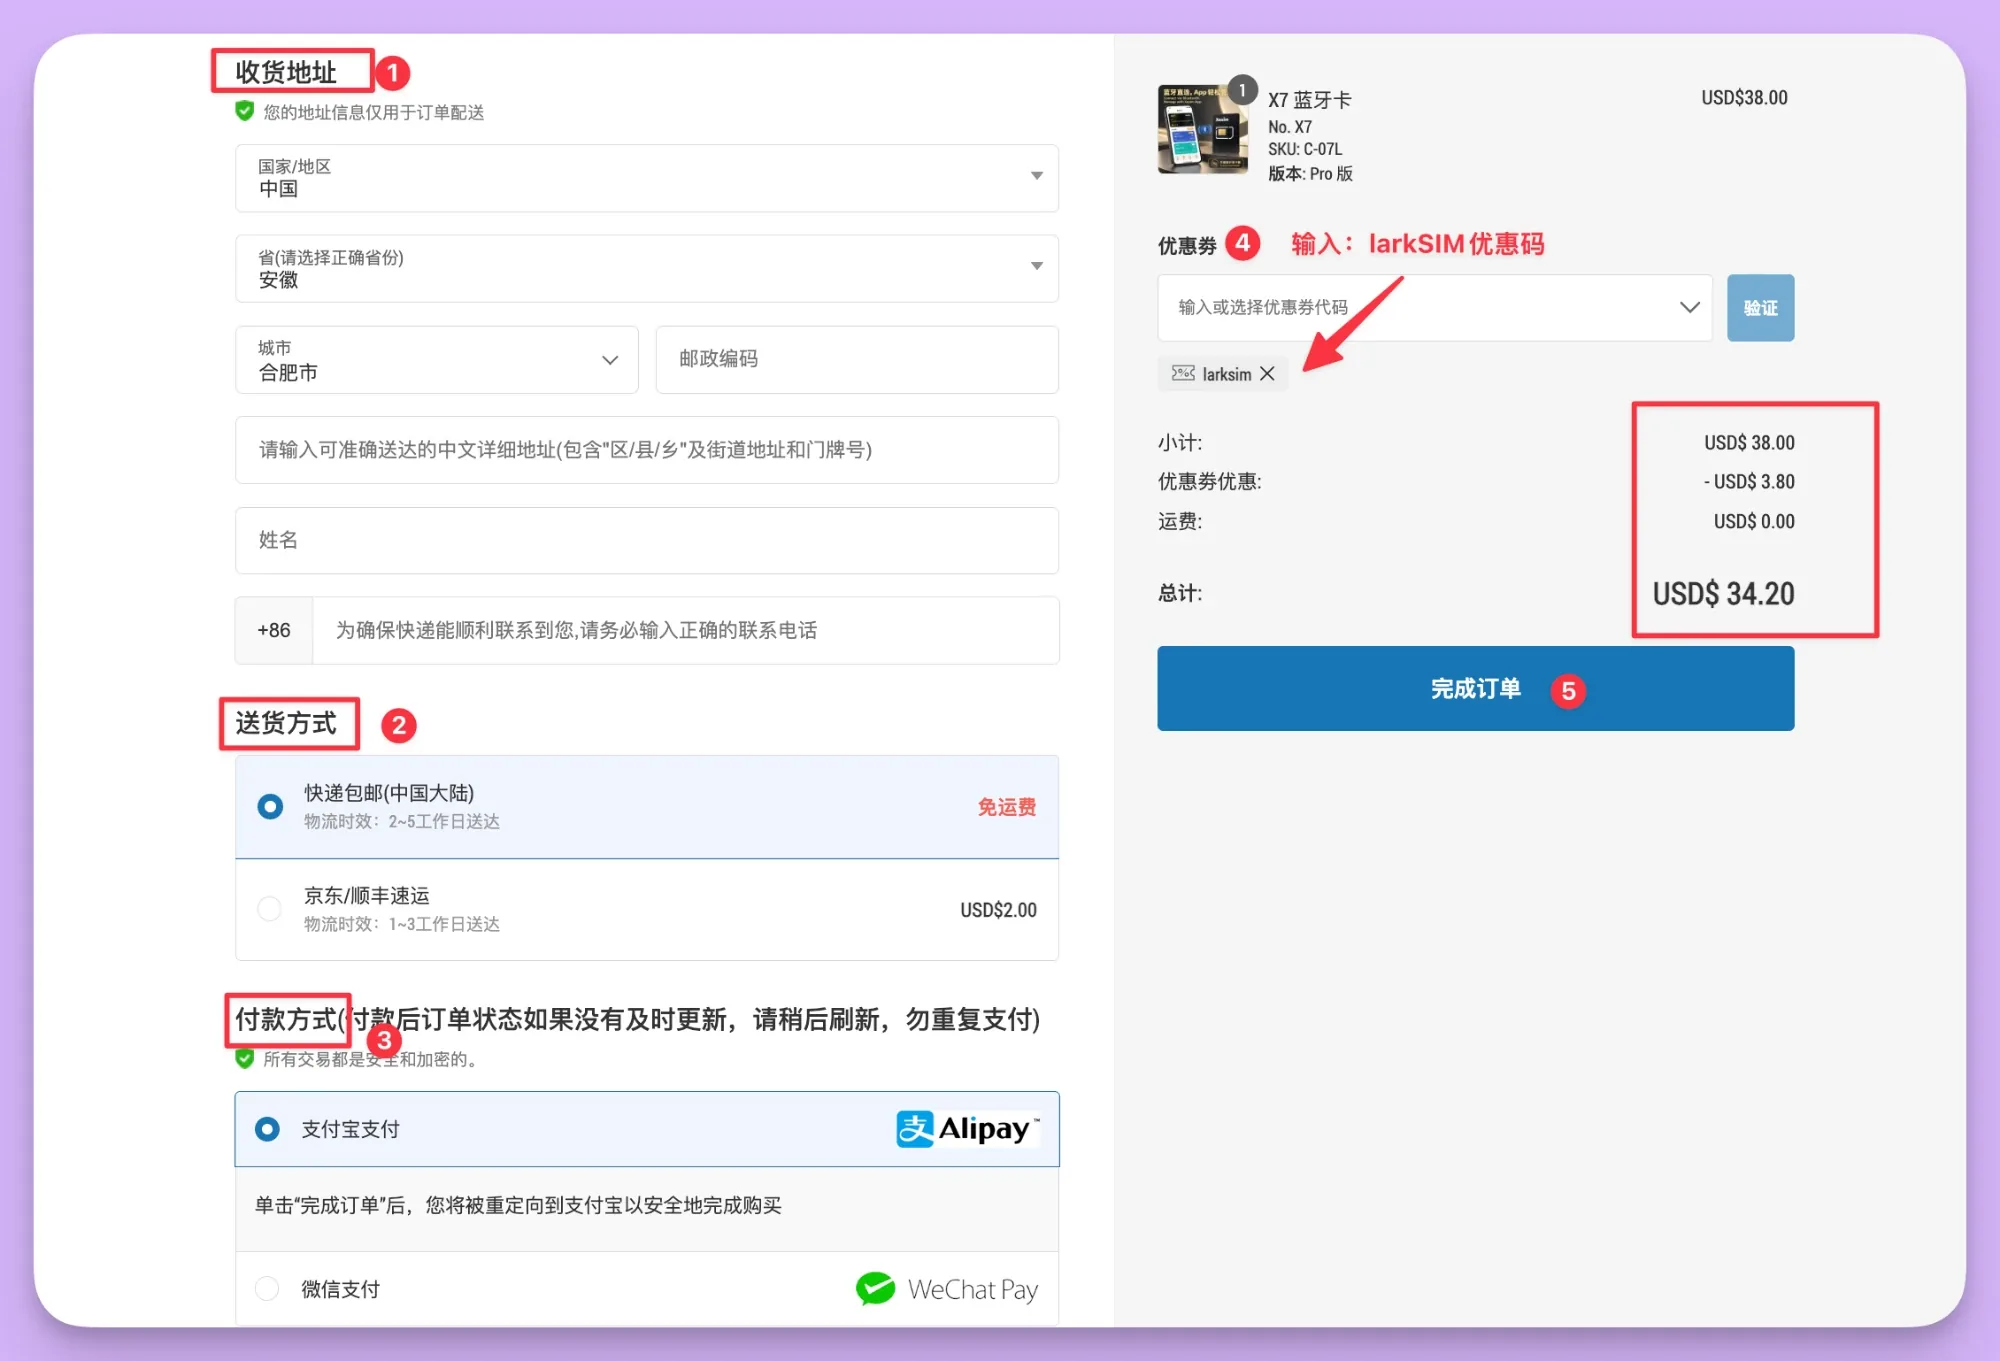Viewport: 2000px width, 1361px height.
Task: Click the Alipay redirect notice text
Action: pos(518,1205)
